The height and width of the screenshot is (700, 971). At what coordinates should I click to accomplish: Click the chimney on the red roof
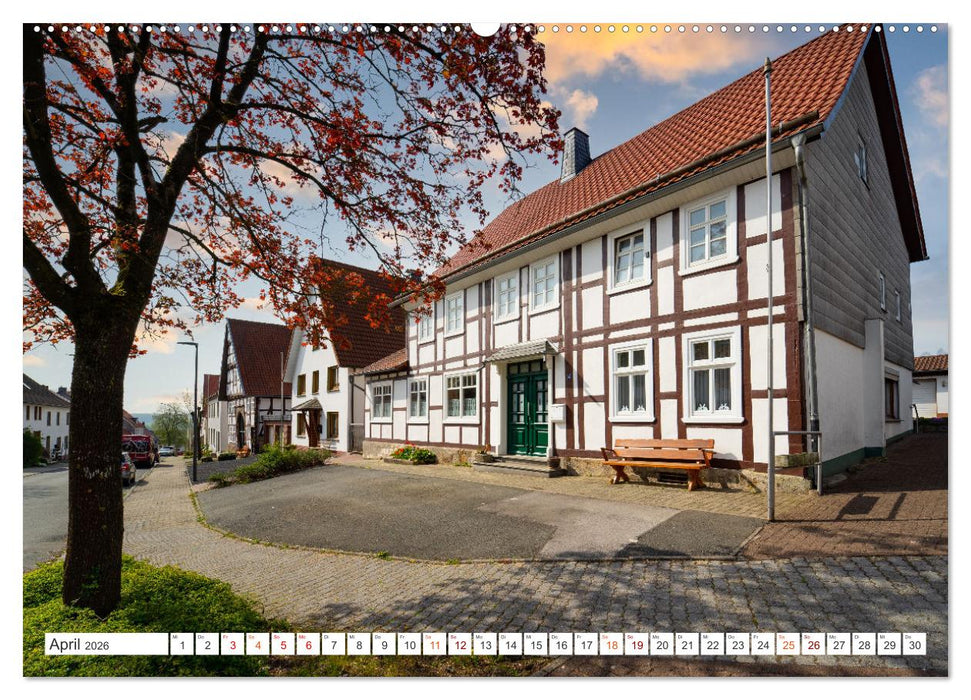pyautogui.click(x=575, y=153)
